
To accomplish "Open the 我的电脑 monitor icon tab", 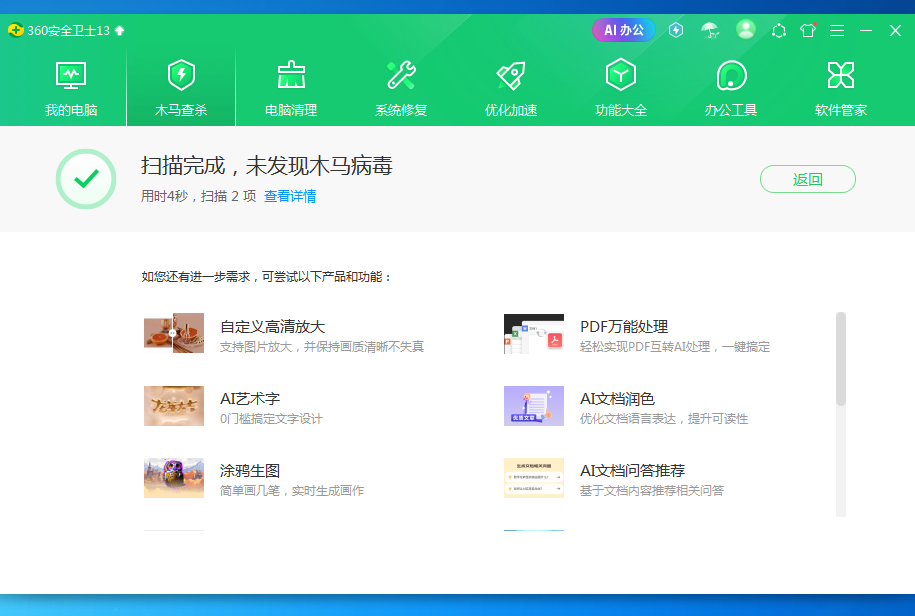I will tap(71, 76).
